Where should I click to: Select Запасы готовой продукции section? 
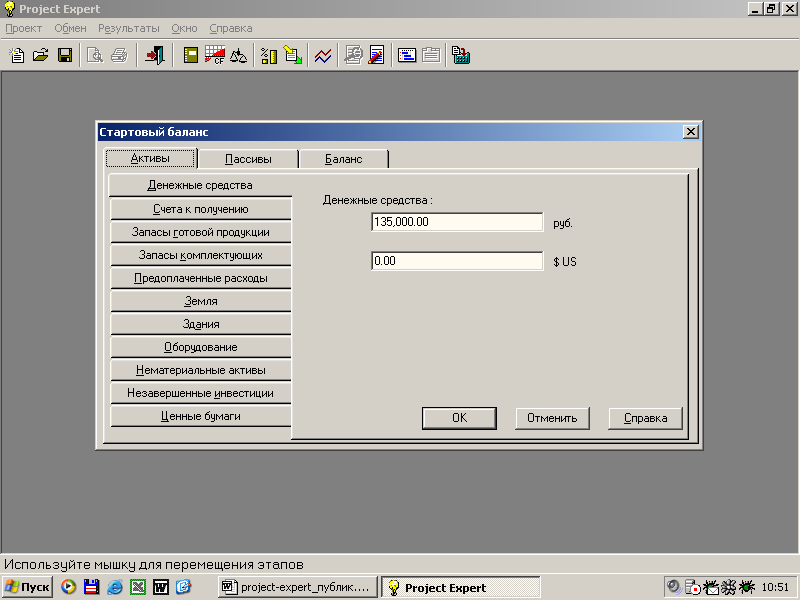pos(201,232)
